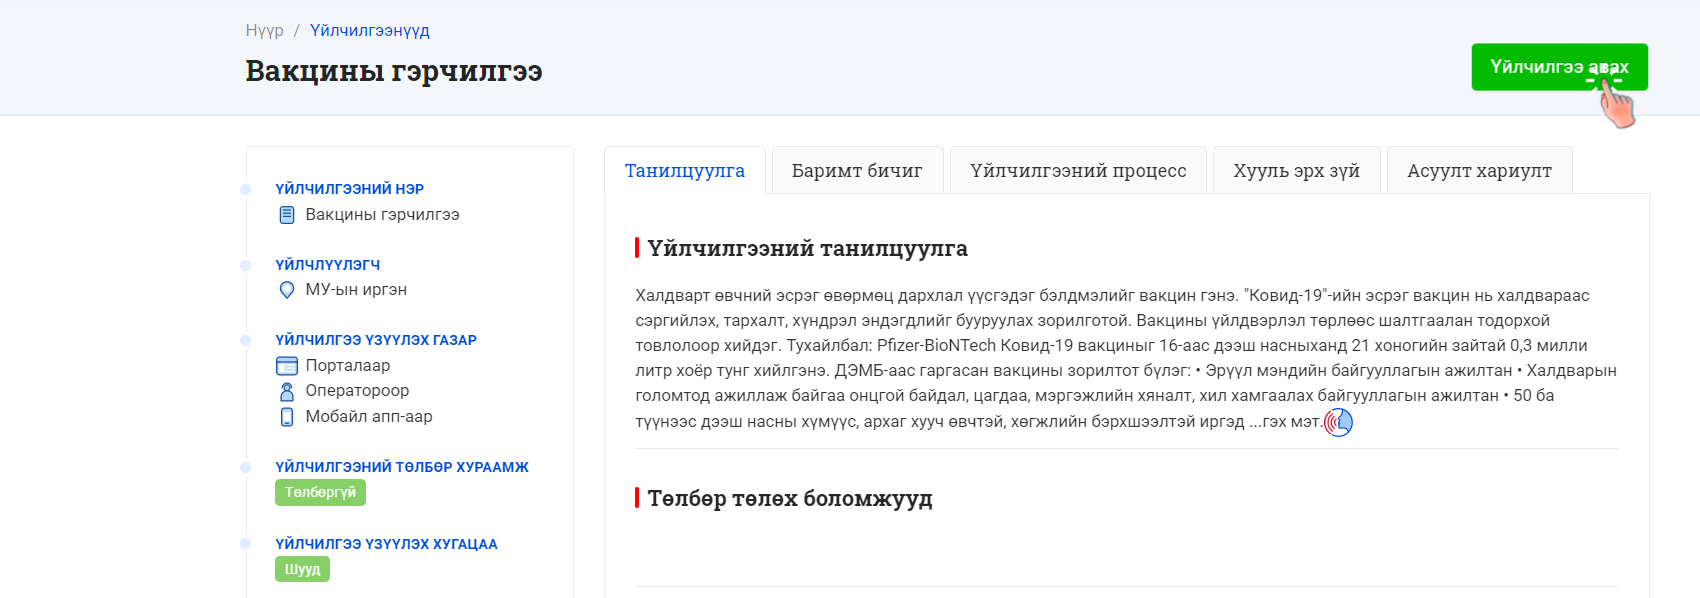
Task: Select the Хууль эрх зүй tab
Action: point(1296,171)
